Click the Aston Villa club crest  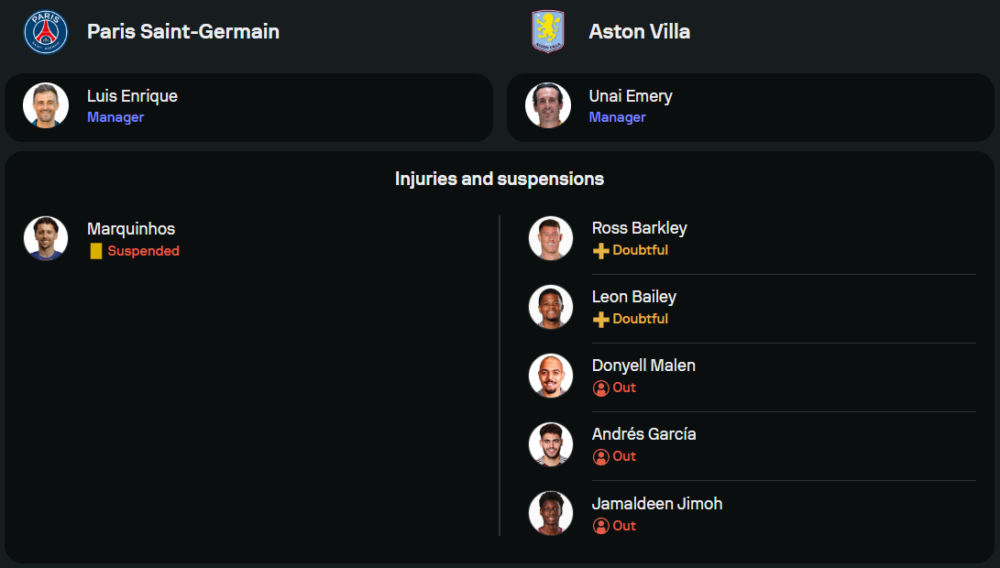pyautogui.click(x=548, y=32)
